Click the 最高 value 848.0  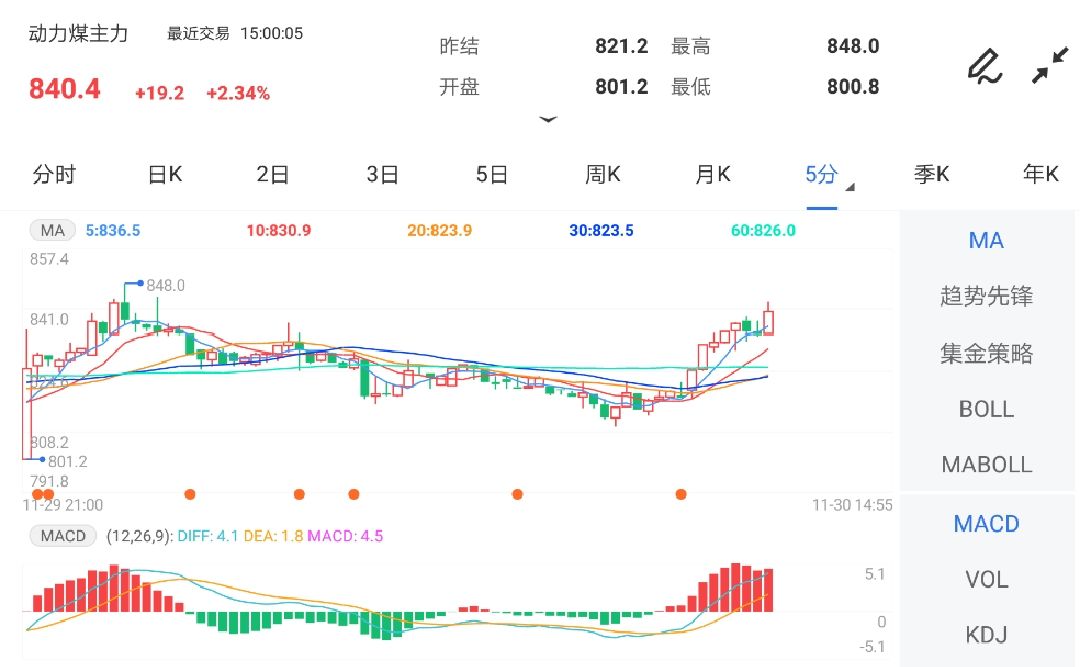click(x=853, y=46)
